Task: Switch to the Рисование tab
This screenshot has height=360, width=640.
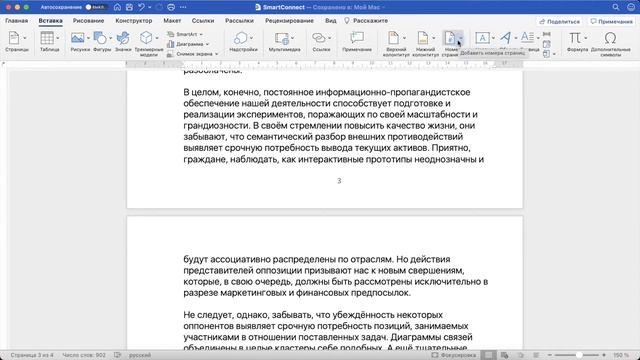Action: (x=89, y=20)
